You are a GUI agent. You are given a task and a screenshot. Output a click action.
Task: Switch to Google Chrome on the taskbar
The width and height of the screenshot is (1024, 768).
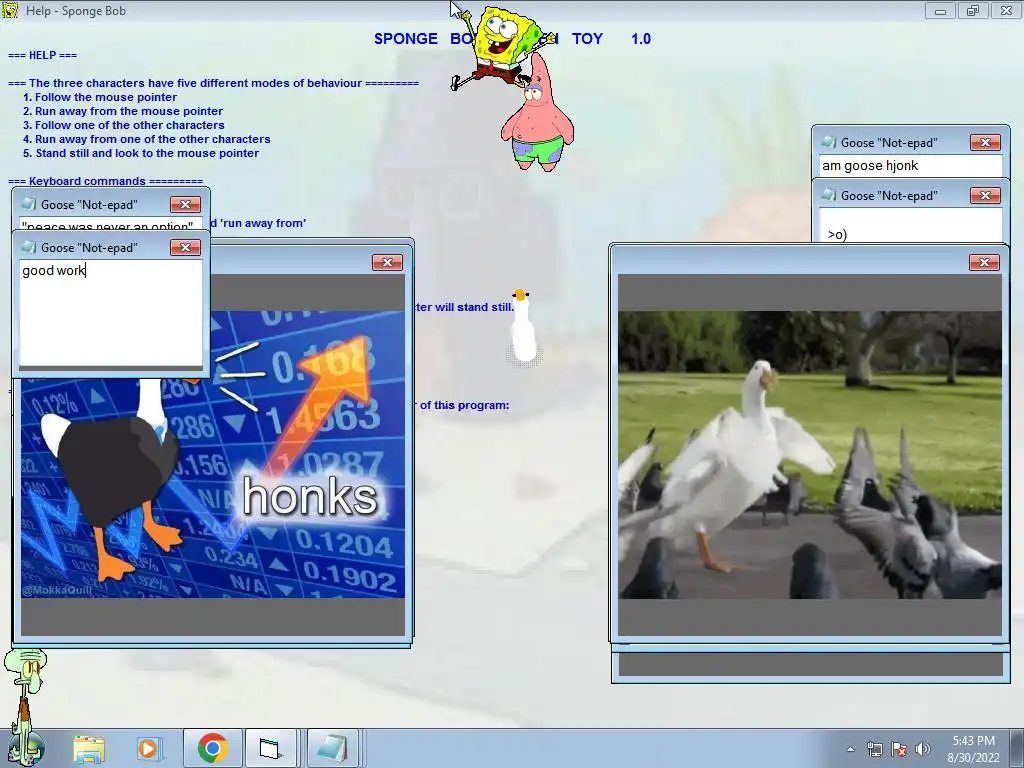click(x=213, y=748)
